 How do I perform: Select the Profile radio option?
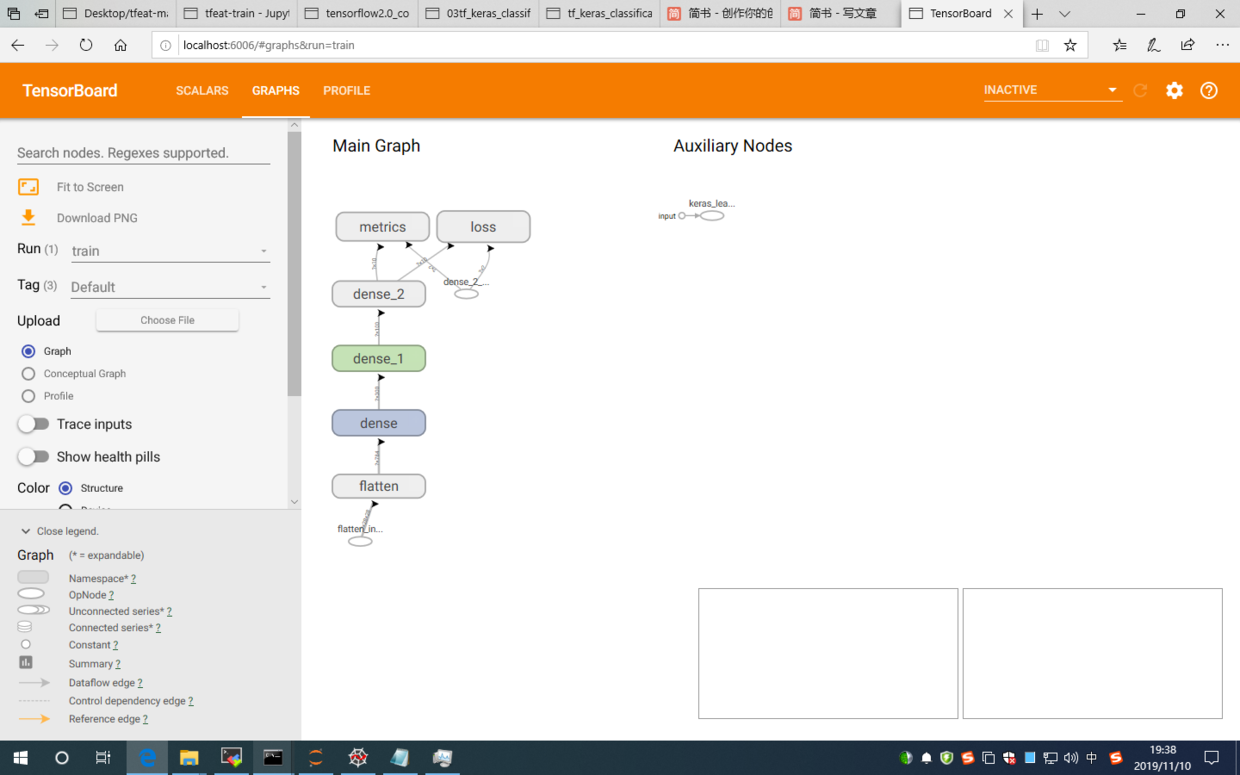tap(28, 396)
